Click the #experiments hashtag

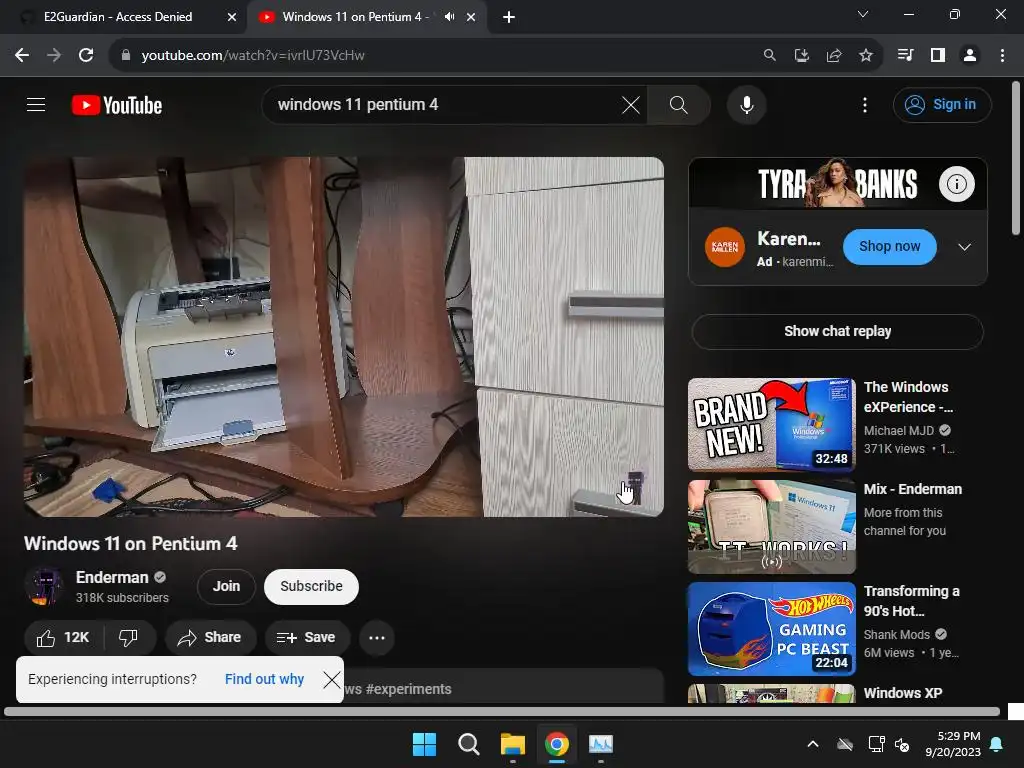[x=409, y=689]
